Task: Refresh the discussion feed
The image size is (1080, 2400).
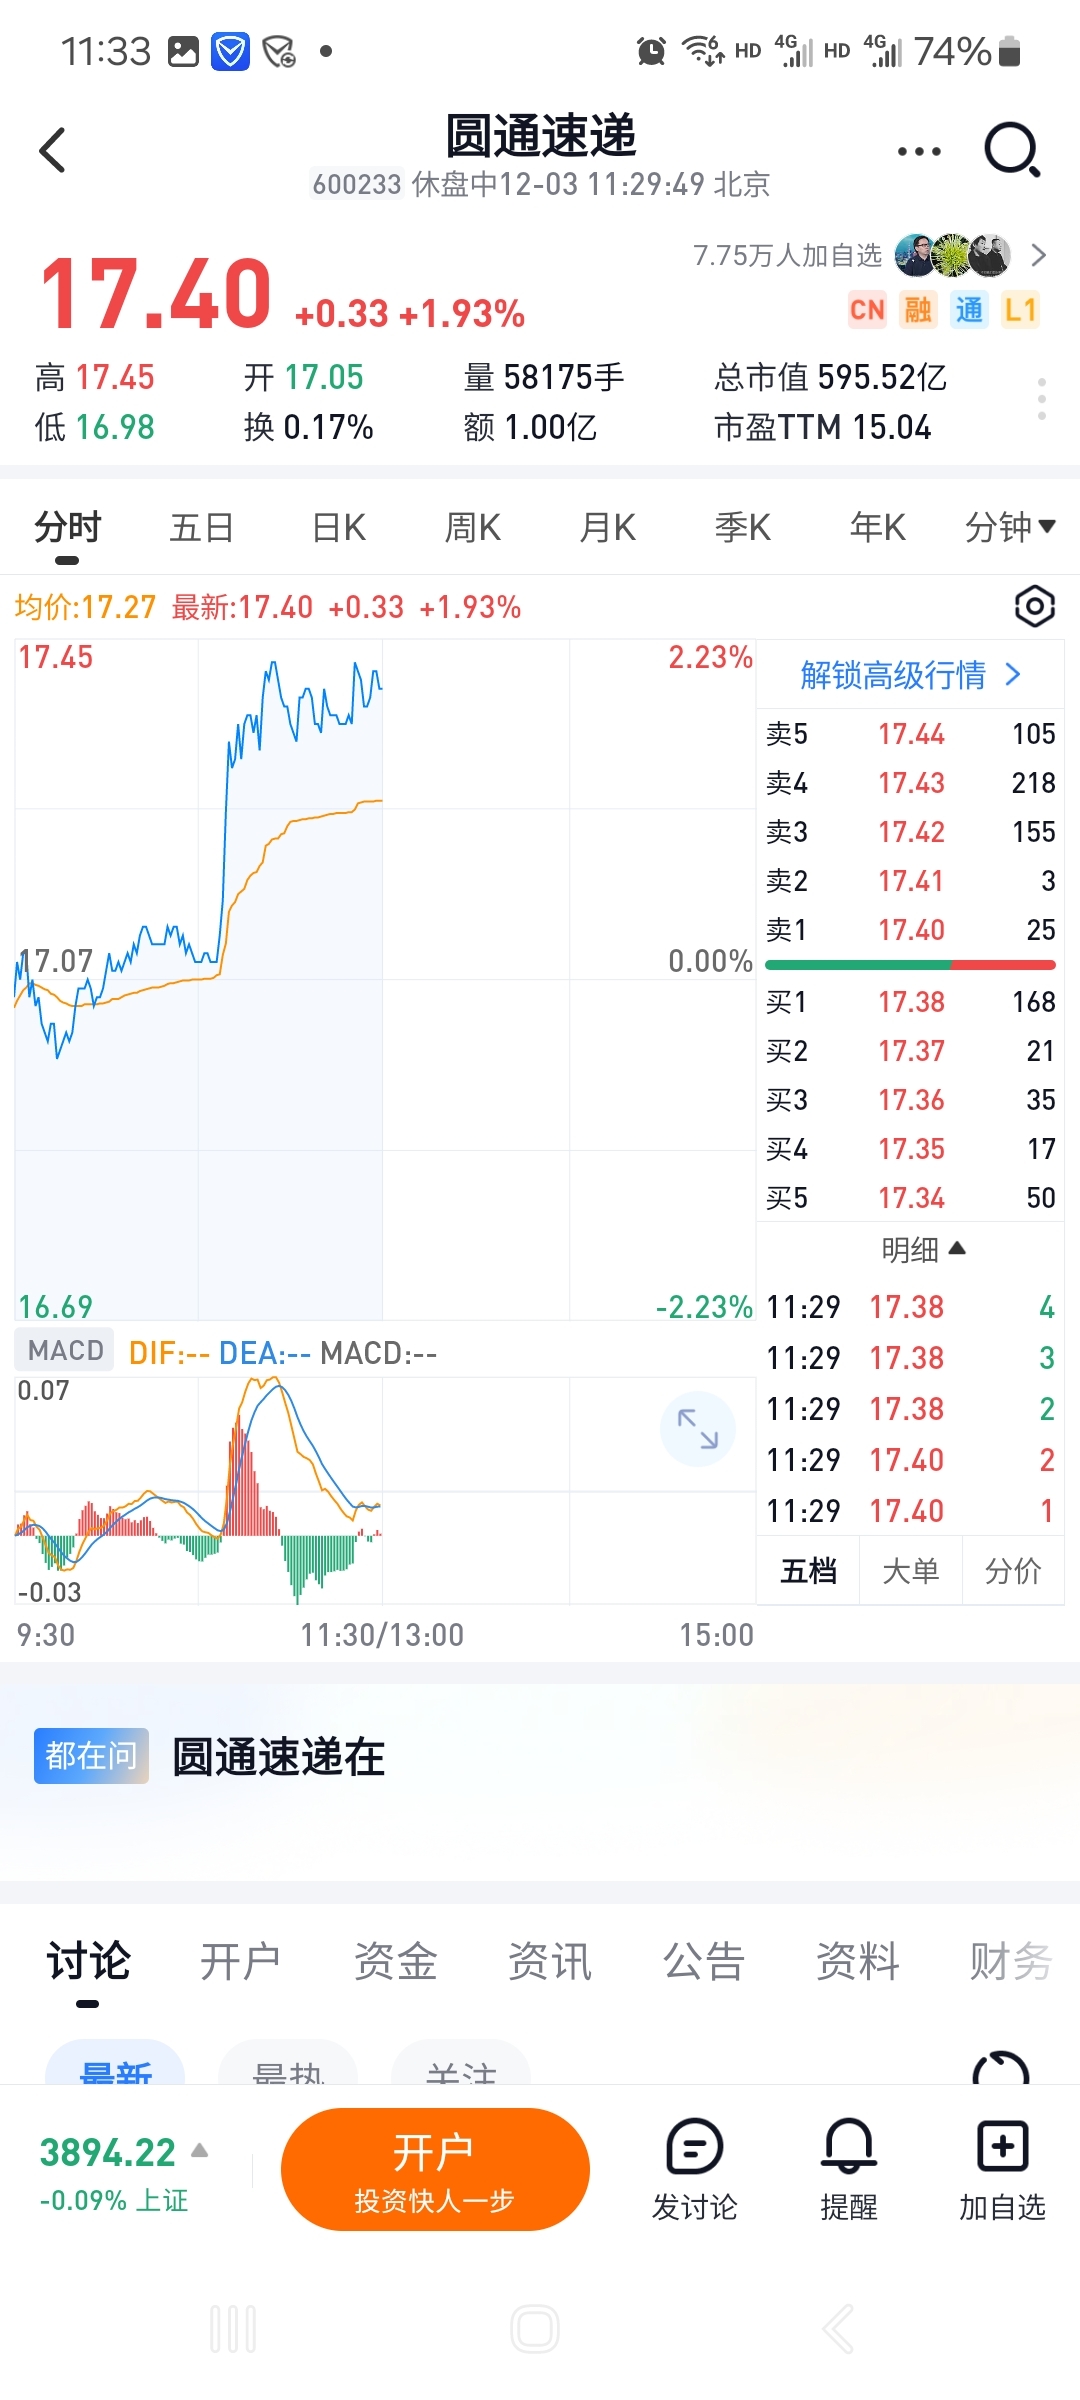Action: click(x=1000, y=2068)
